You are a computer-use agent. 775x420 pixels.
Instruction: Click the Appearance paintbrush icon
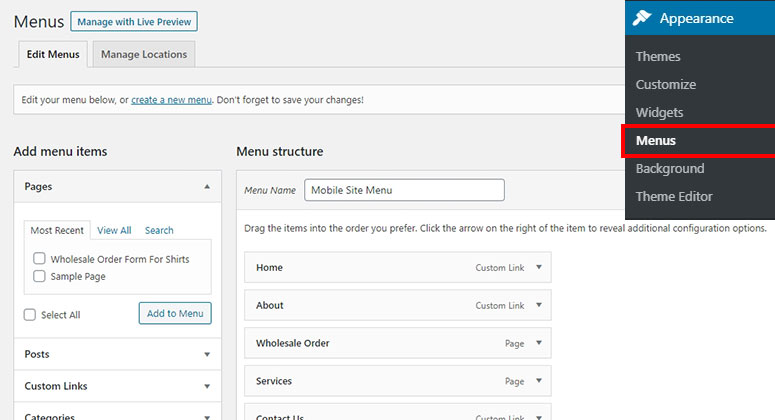point(642,18)
